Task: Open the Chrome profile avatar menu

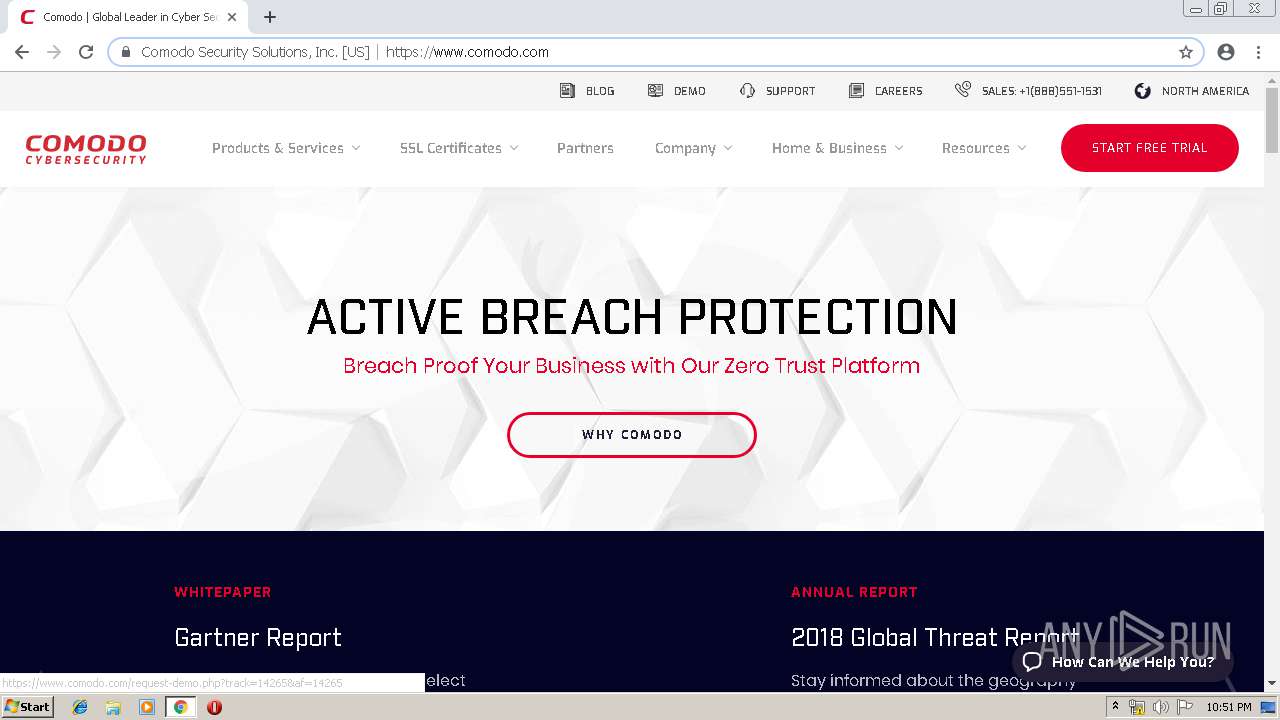Action: tap(1226, 52)
